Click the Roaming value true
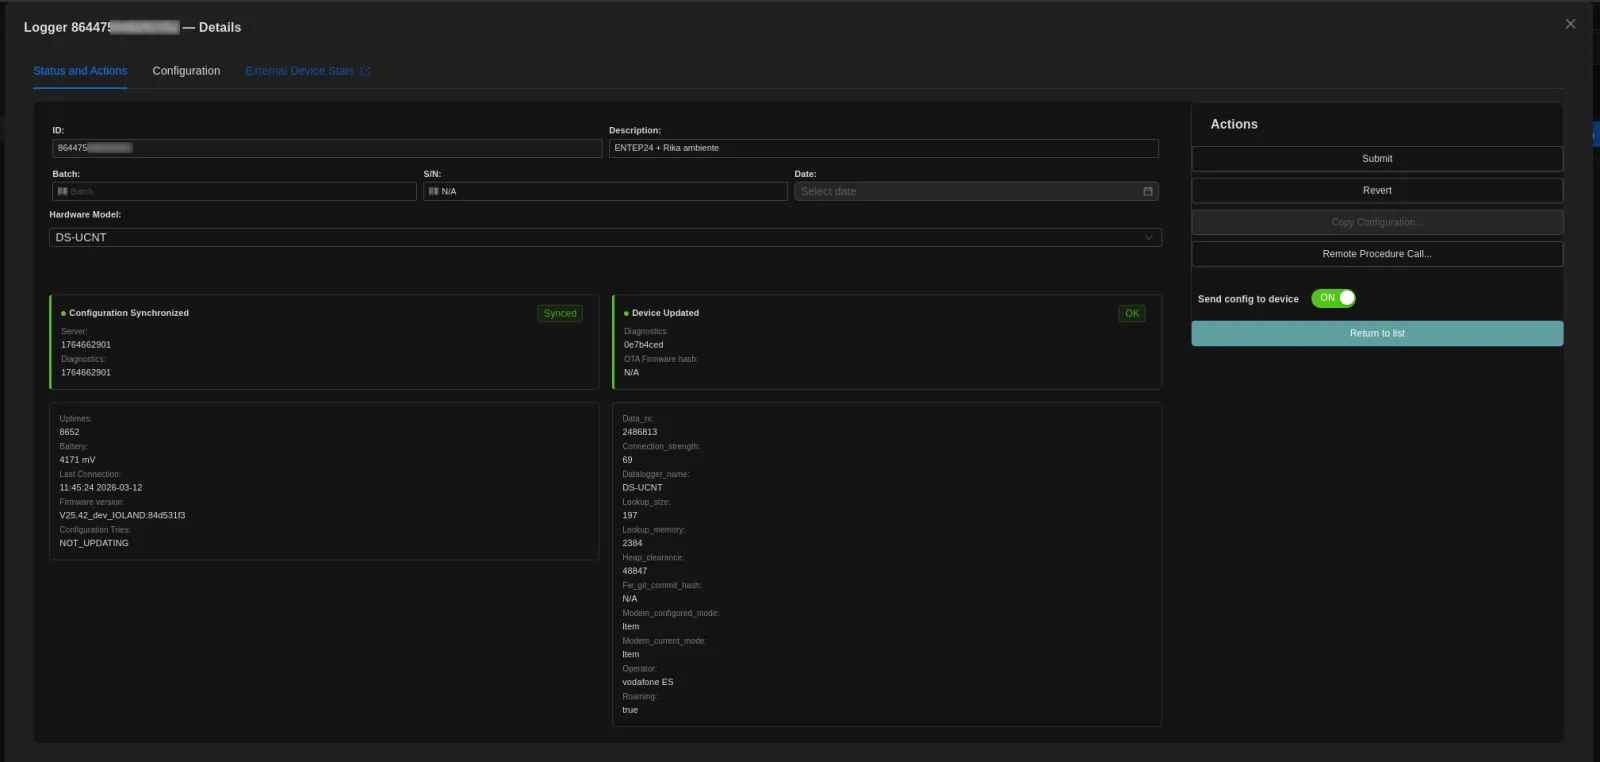The width and height of the screenshot is (1600, 762). (630, 710)
